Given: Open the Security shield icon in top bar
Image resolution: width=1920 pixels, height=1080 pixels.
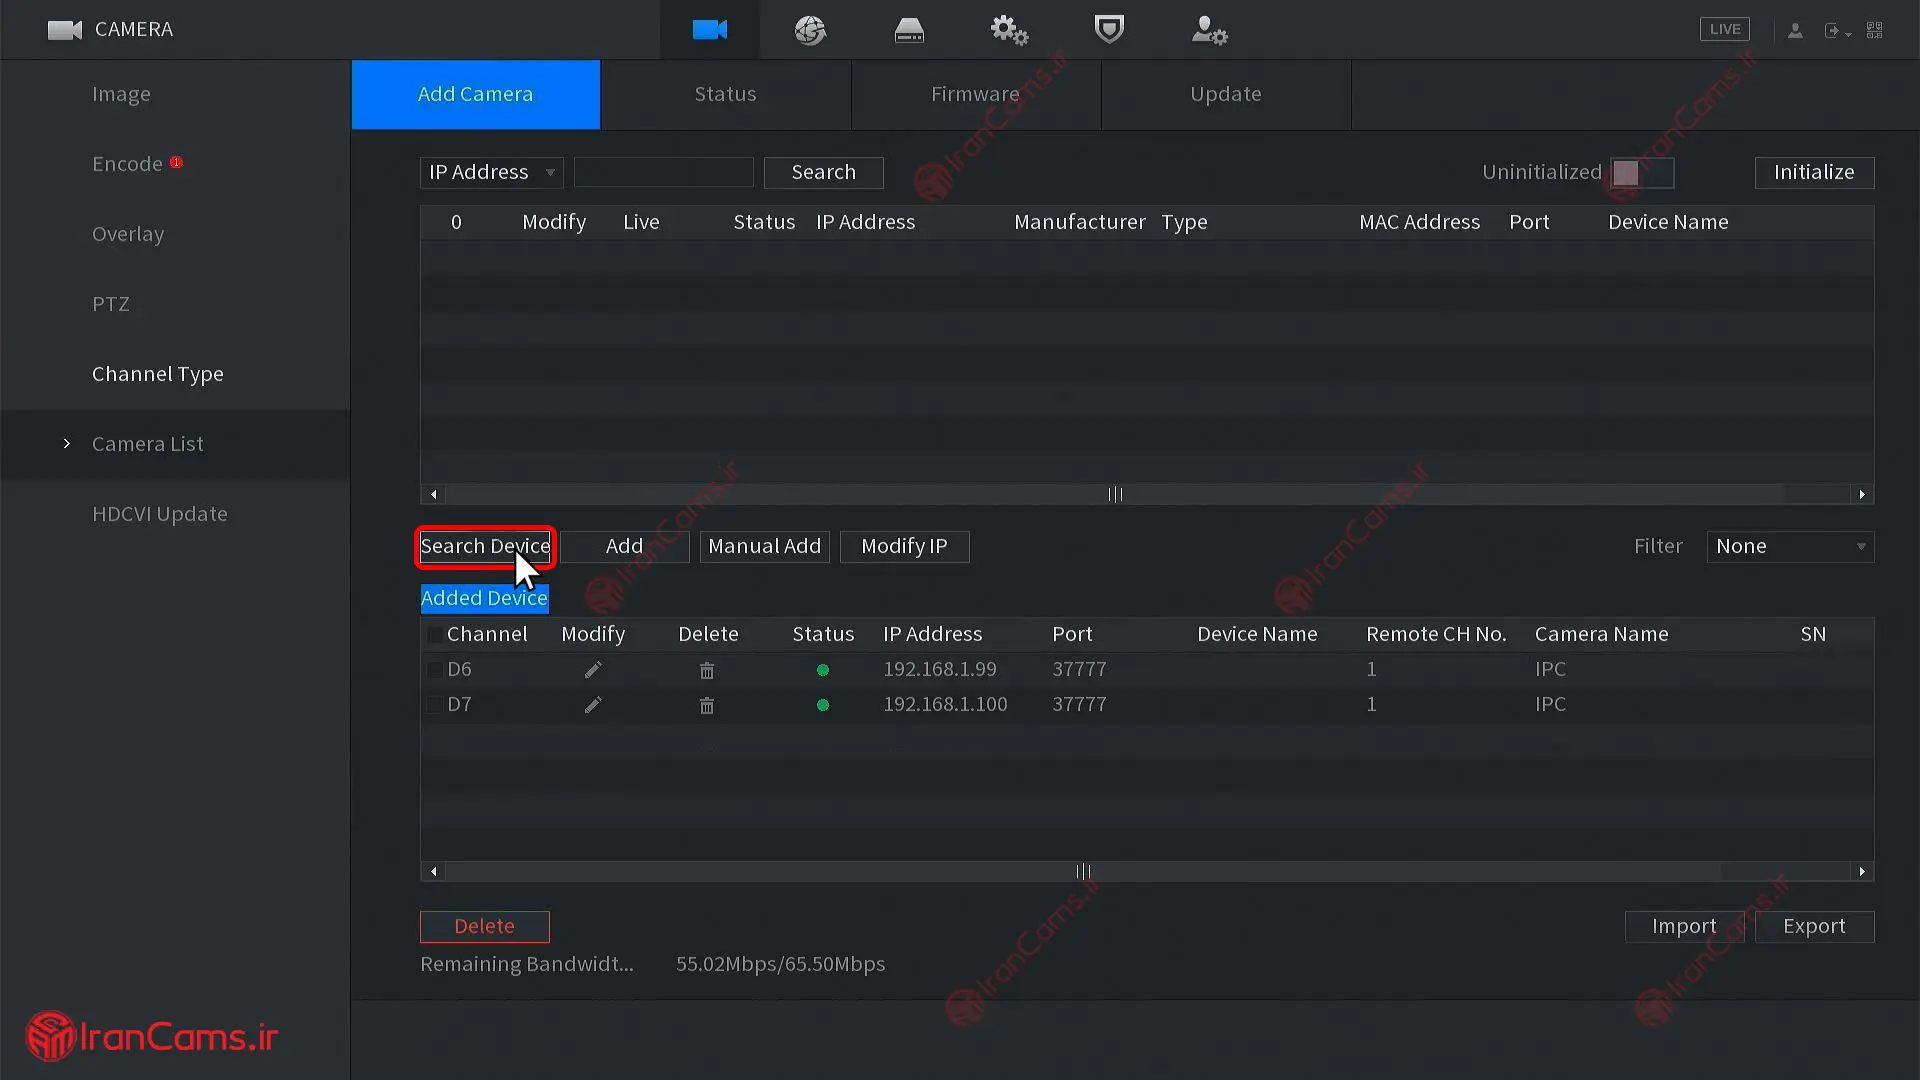Looking at the screenshot, I should 1109,29.
